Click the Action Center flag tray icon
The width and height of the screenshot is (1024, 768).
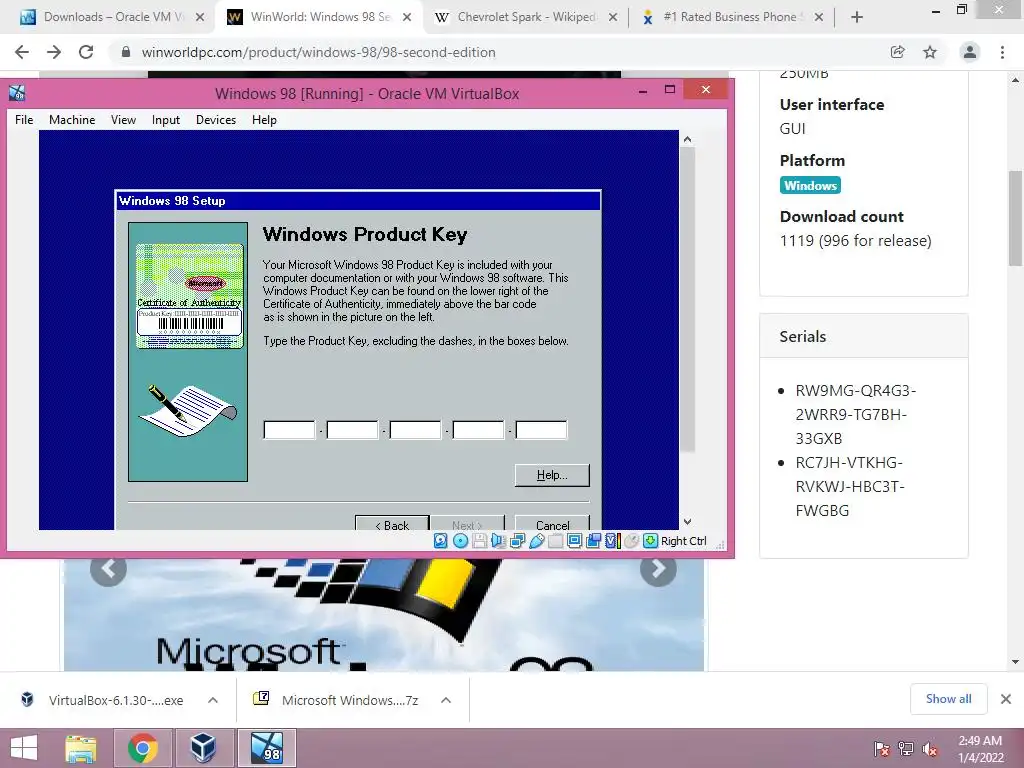click(882, 749)
